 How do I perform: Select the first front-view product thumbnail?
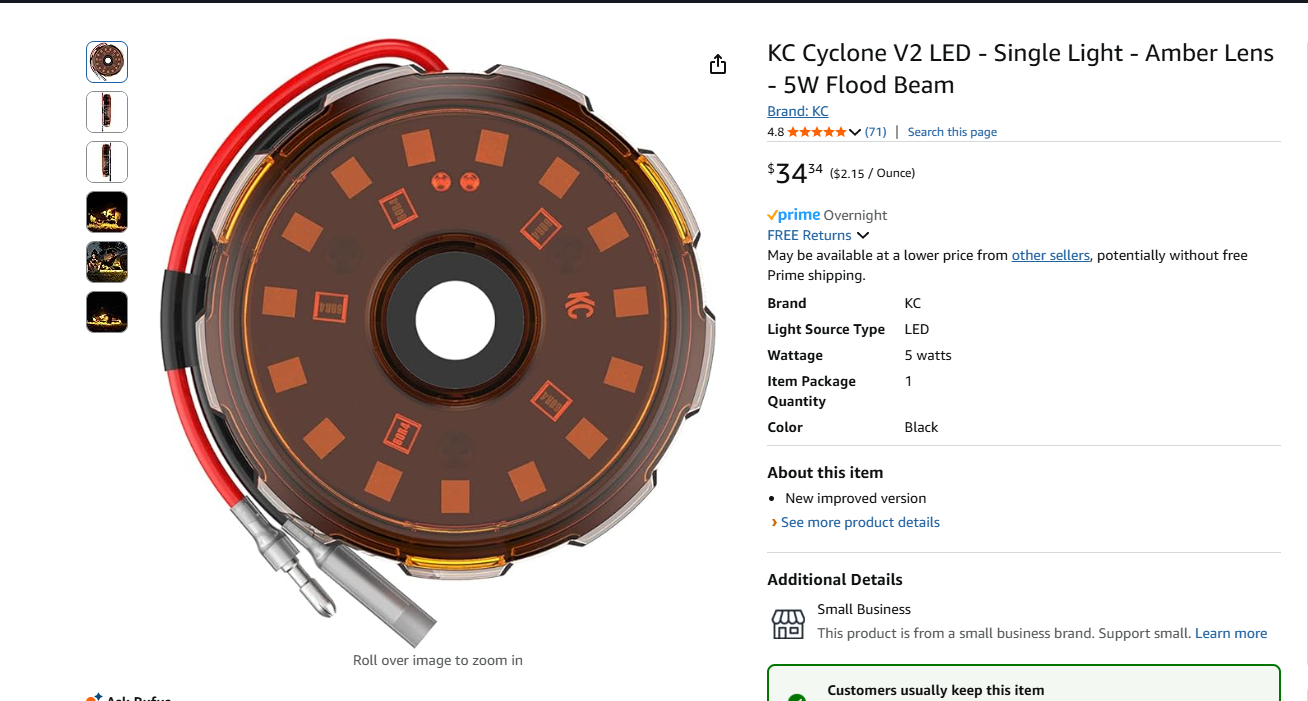pos(107,62)
